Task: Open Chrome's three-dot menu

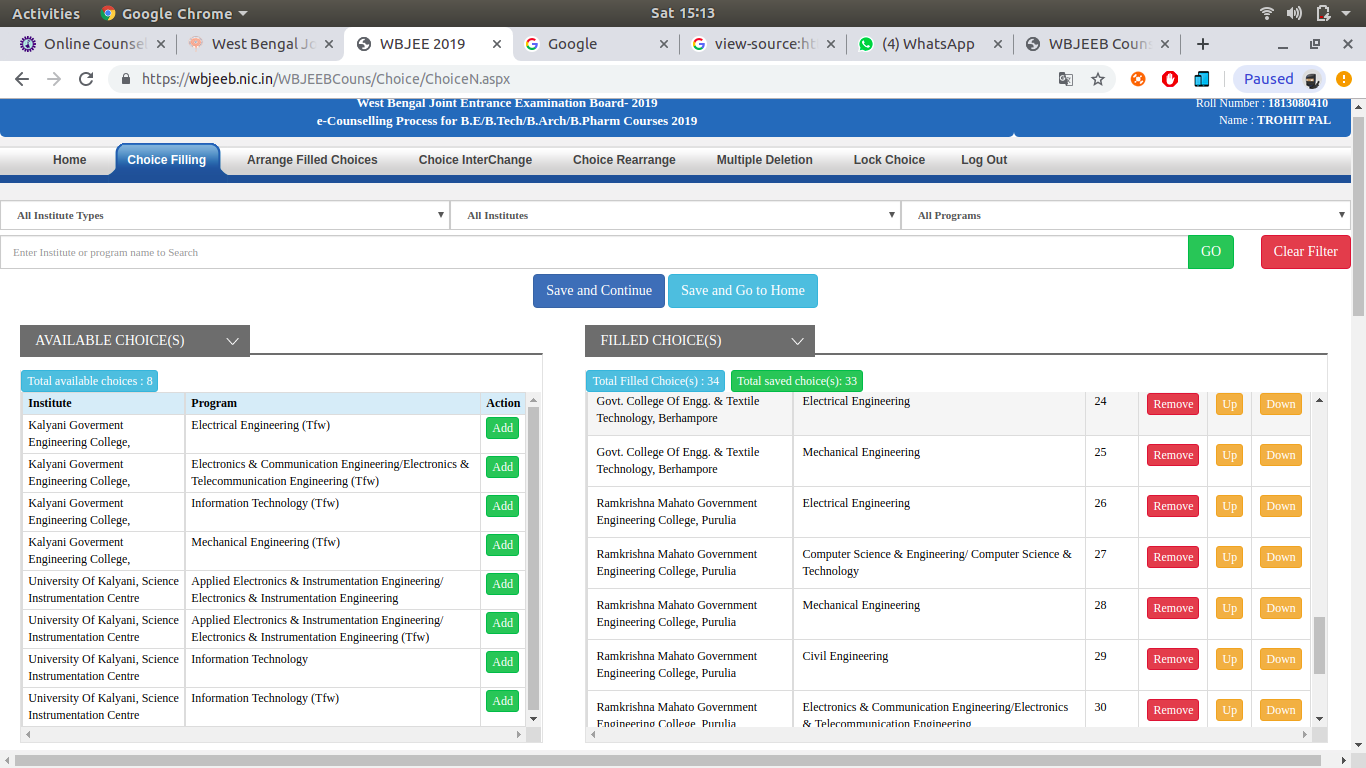Action: coord(1347,79)
